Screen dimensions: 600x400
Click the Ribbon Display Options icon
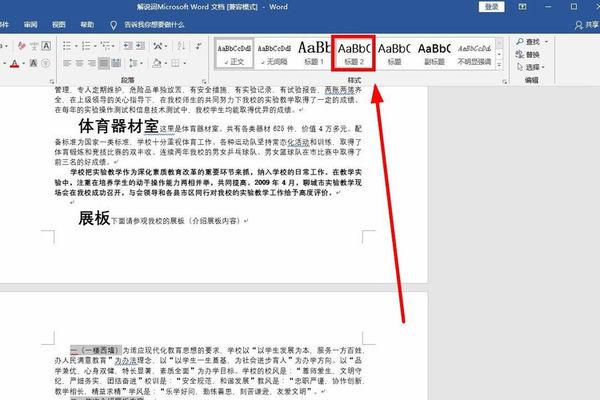click(x=522, y=7)
